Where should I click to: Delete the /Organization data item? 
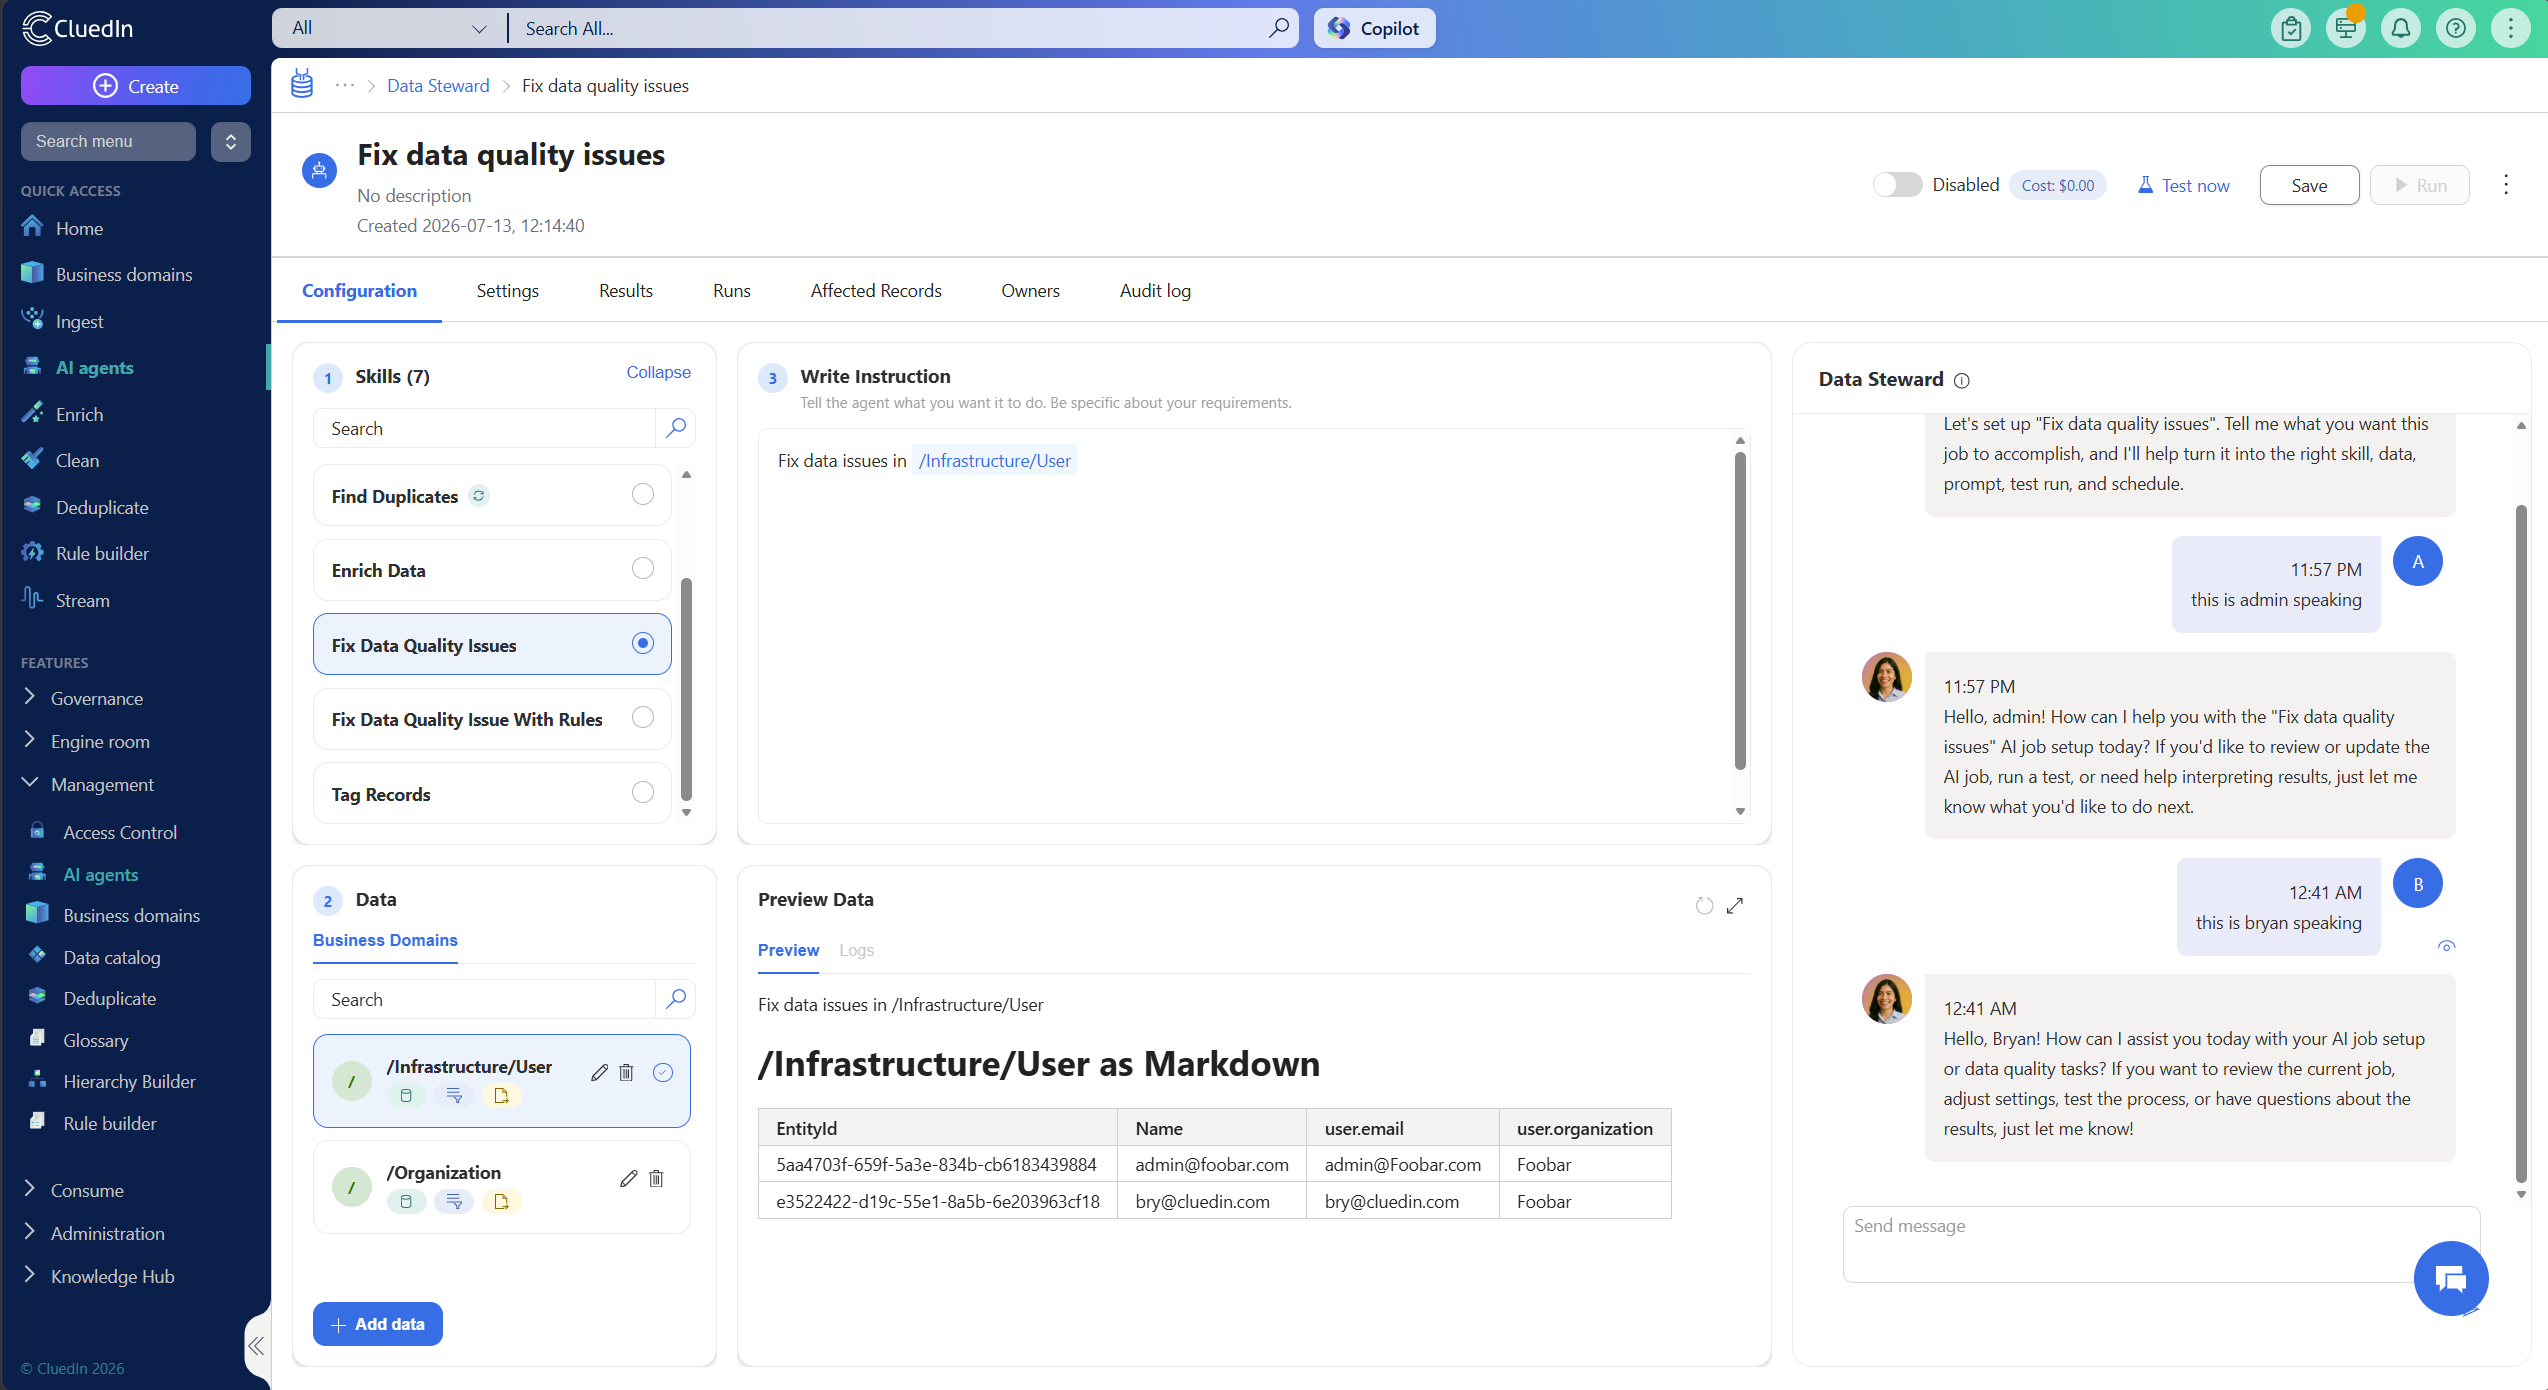[656, 1178]
